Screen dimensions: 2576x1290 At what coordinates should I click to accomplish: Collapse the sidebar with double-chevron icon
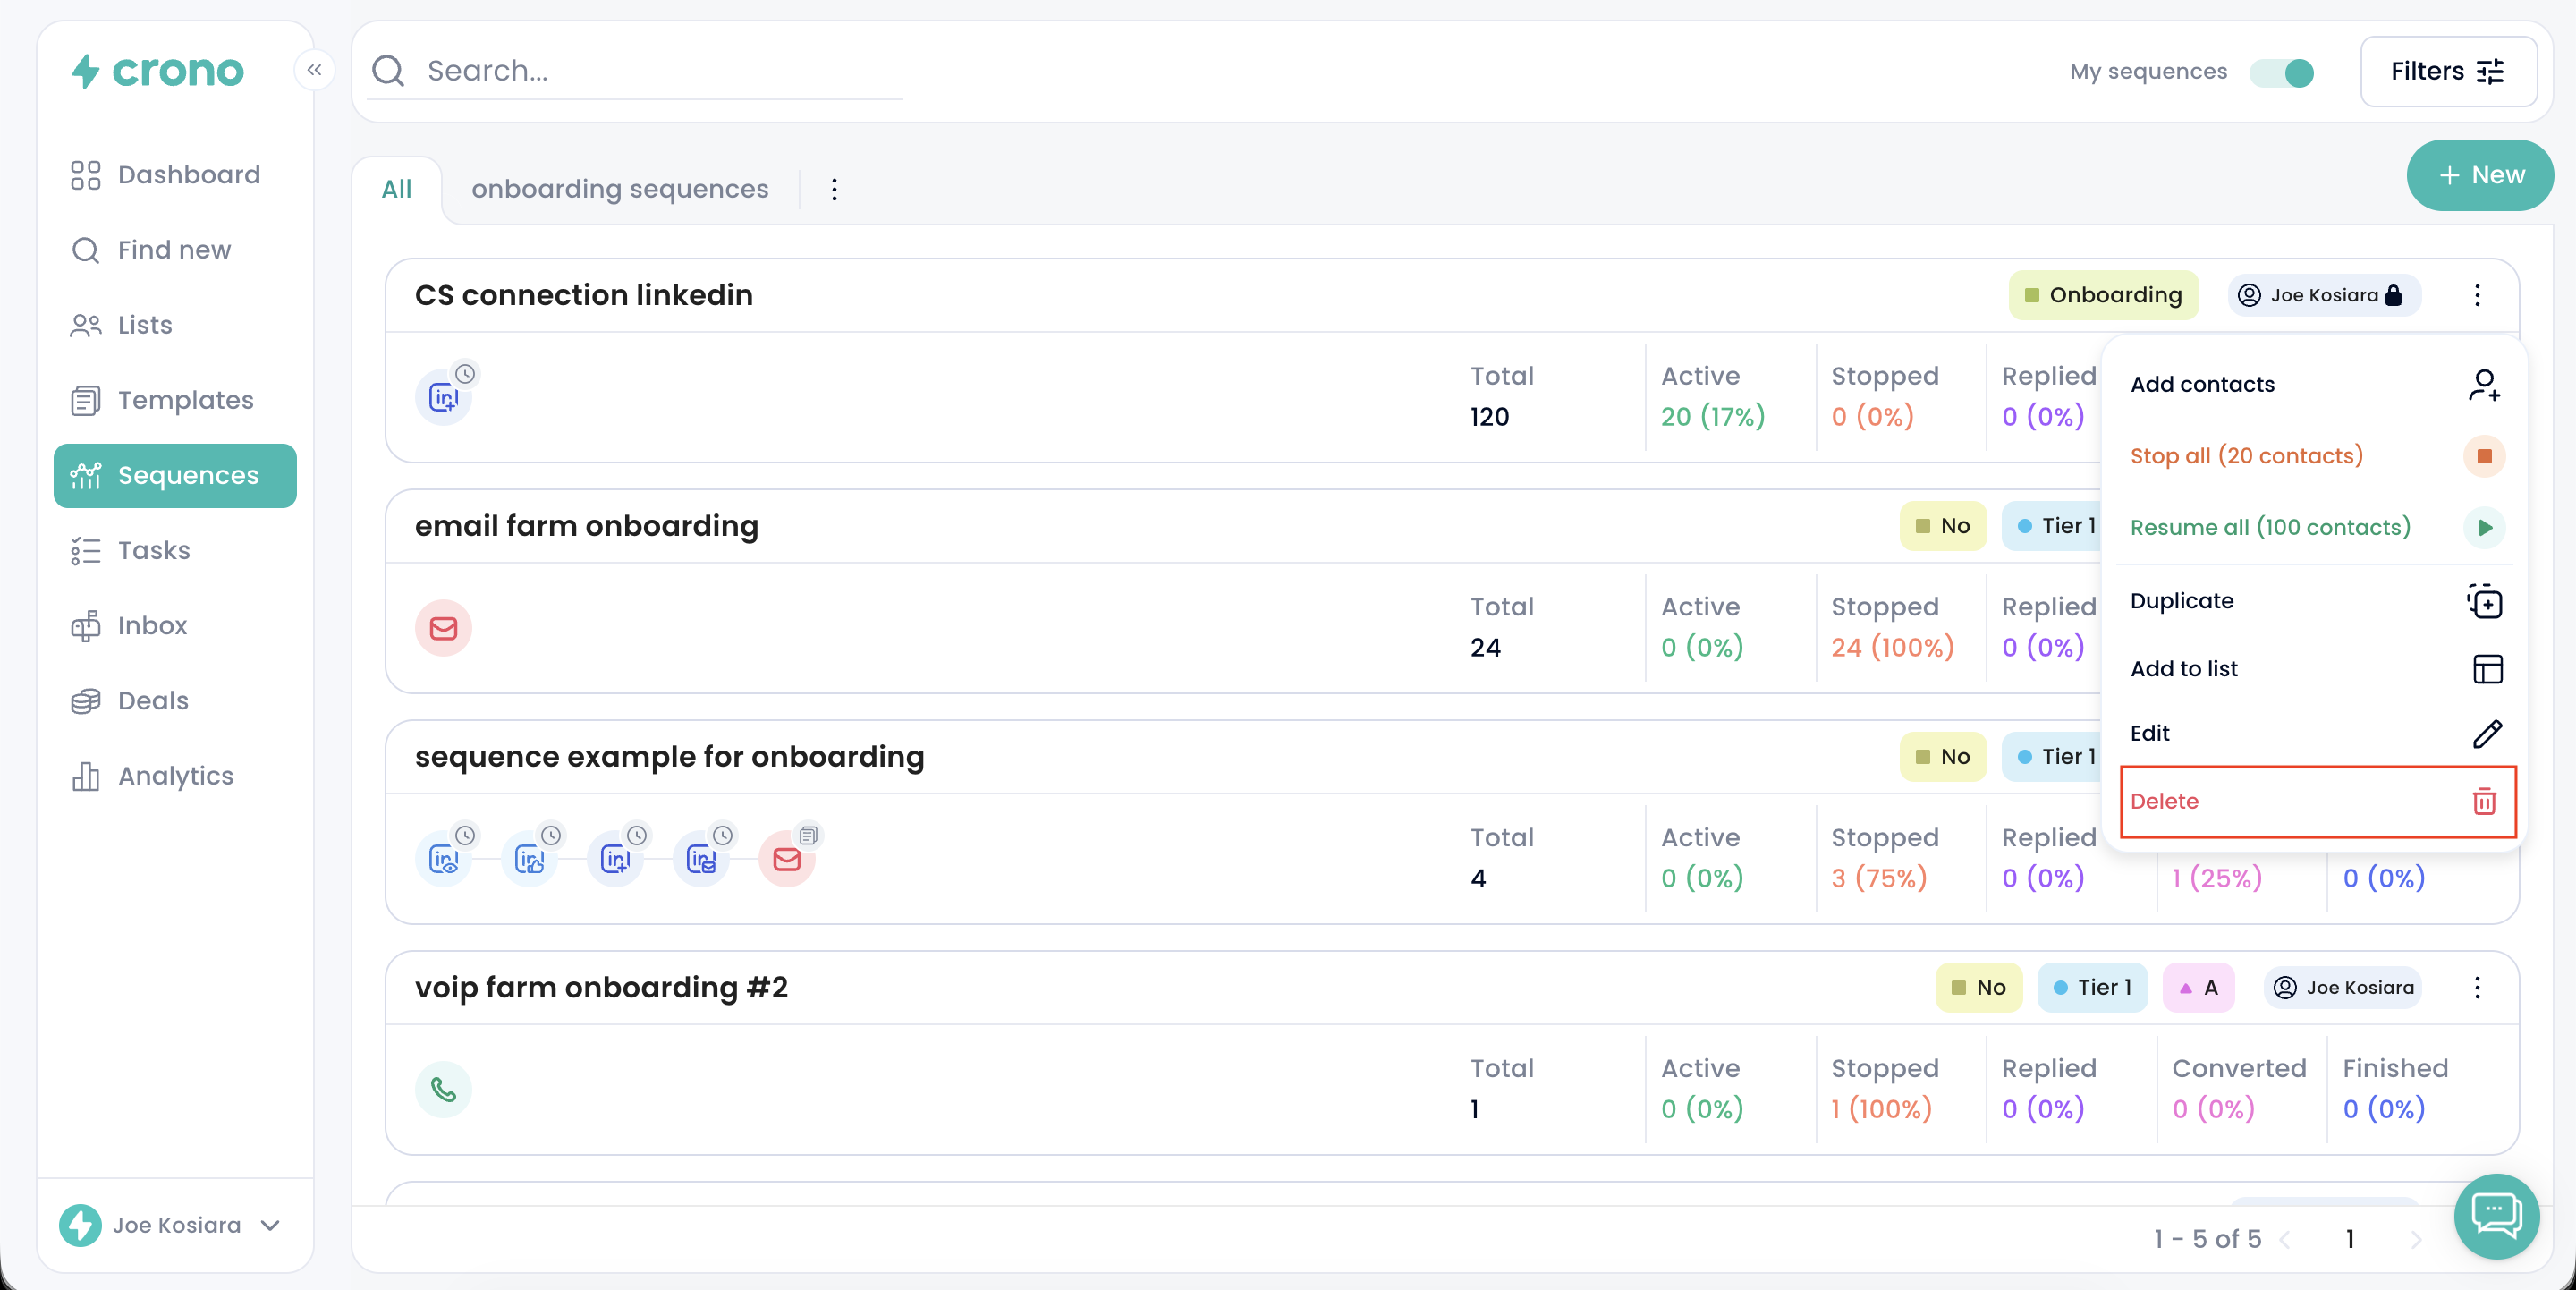(x=314, y=70)
